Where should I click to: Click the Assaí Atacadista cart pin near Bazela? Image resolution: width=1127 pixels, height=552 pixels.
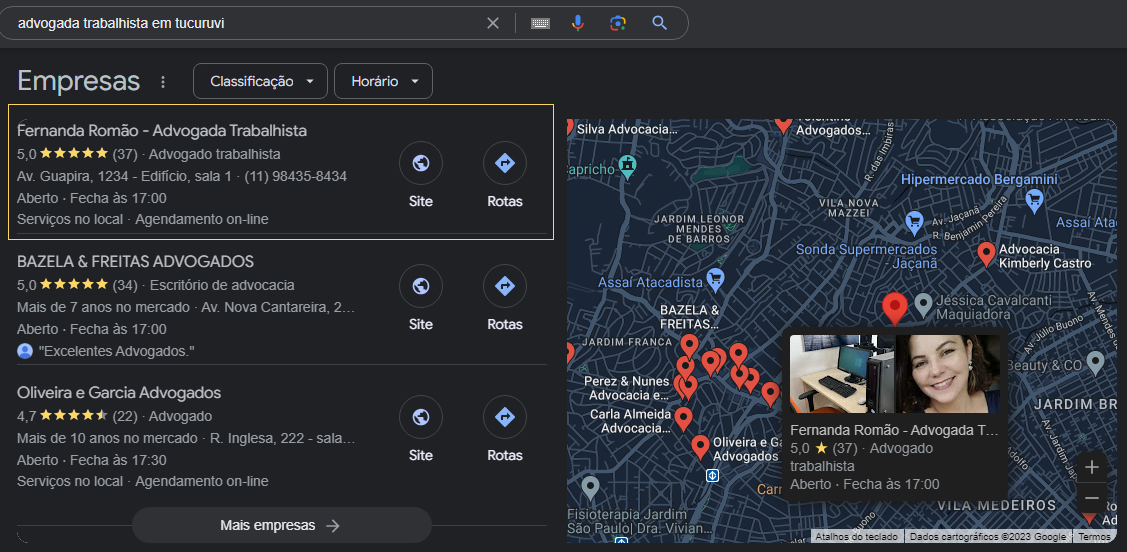[715, 280]
